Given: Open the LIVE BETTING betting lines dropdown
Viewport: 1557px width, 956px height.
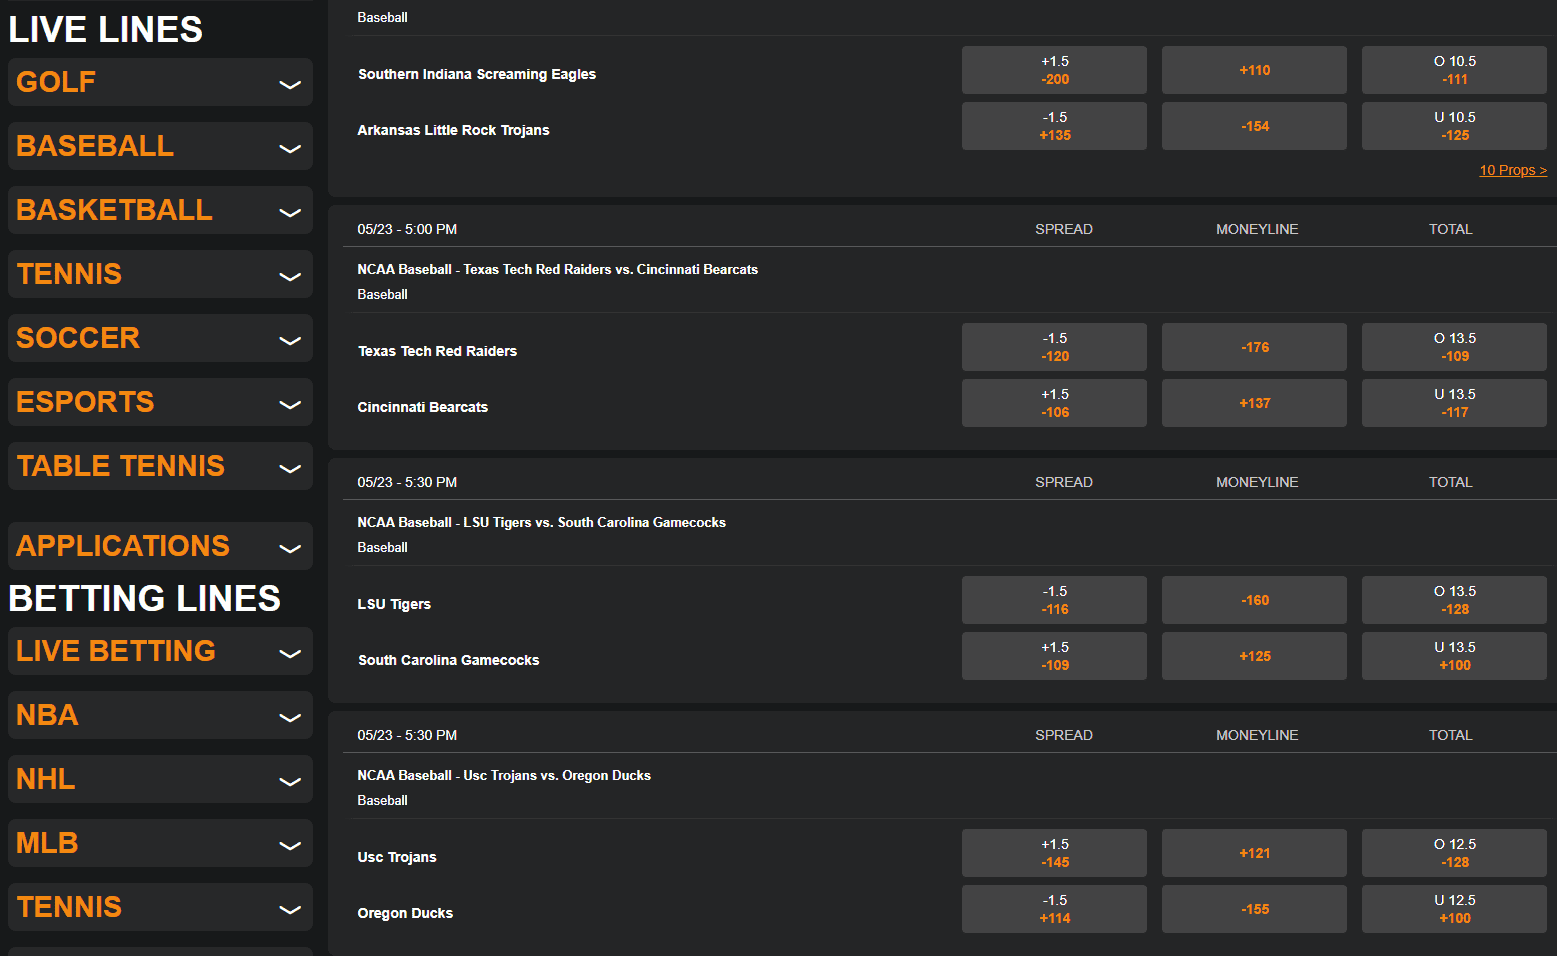Looking at the screenshot, I should (x=159, y=651).
